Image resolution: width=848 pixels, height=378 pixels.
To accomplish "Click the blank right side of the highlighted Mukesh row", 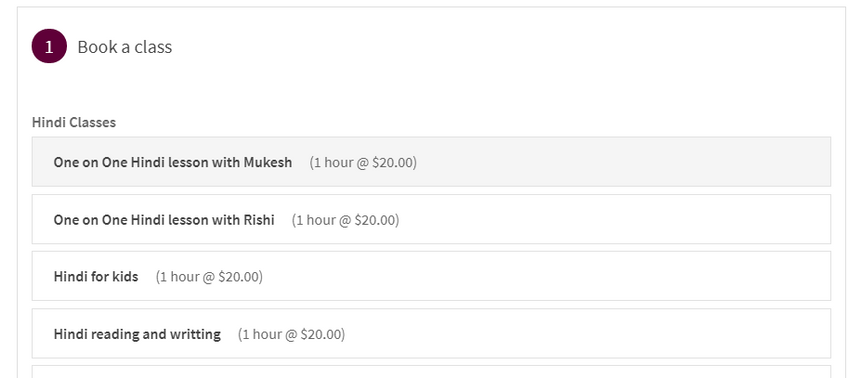I will click(x=622, y=162).
